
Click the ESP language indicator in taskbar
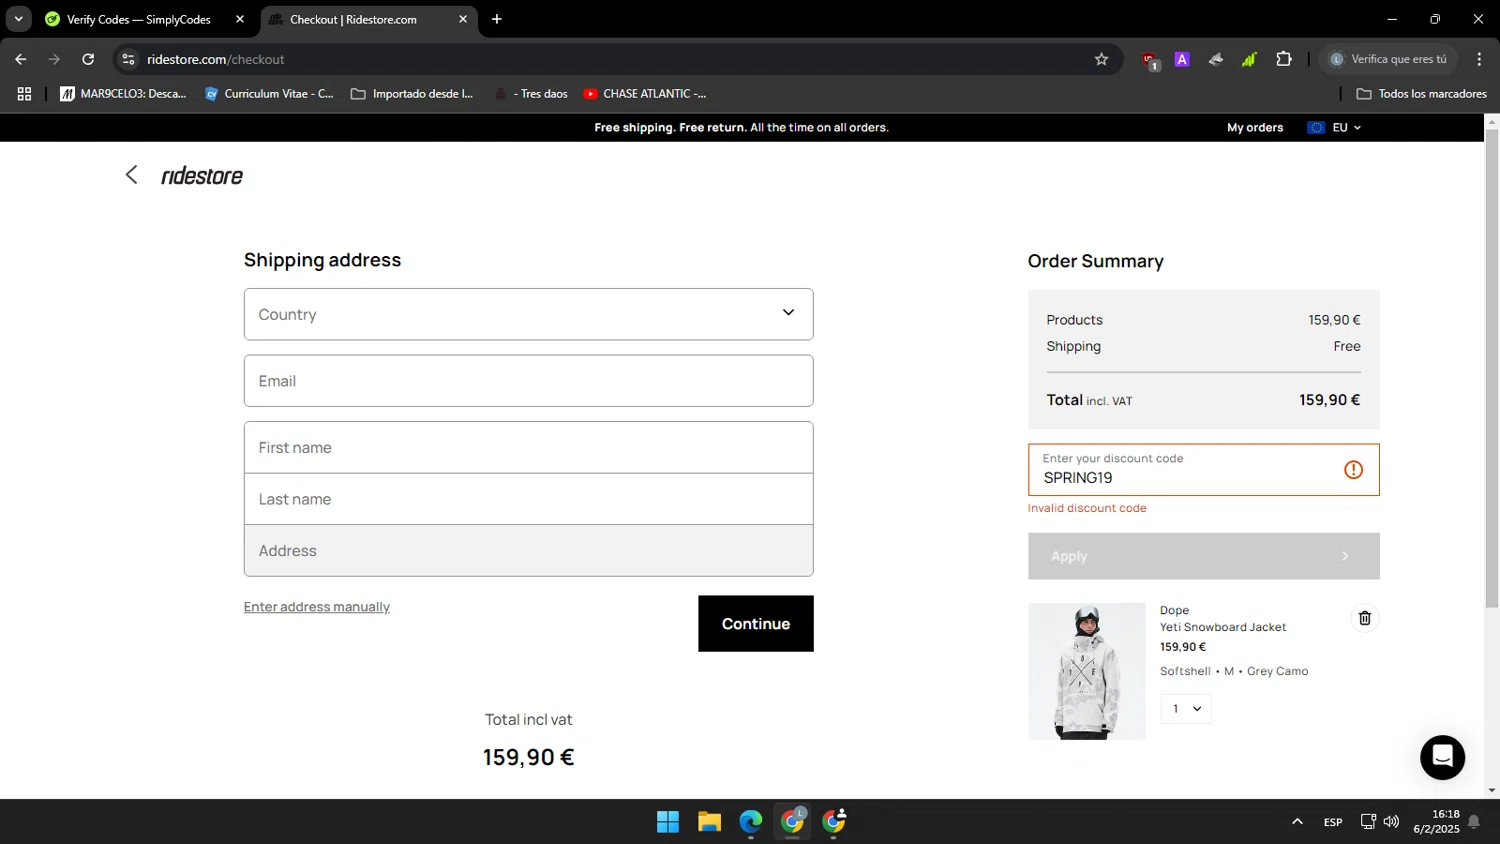(1333, 822)
